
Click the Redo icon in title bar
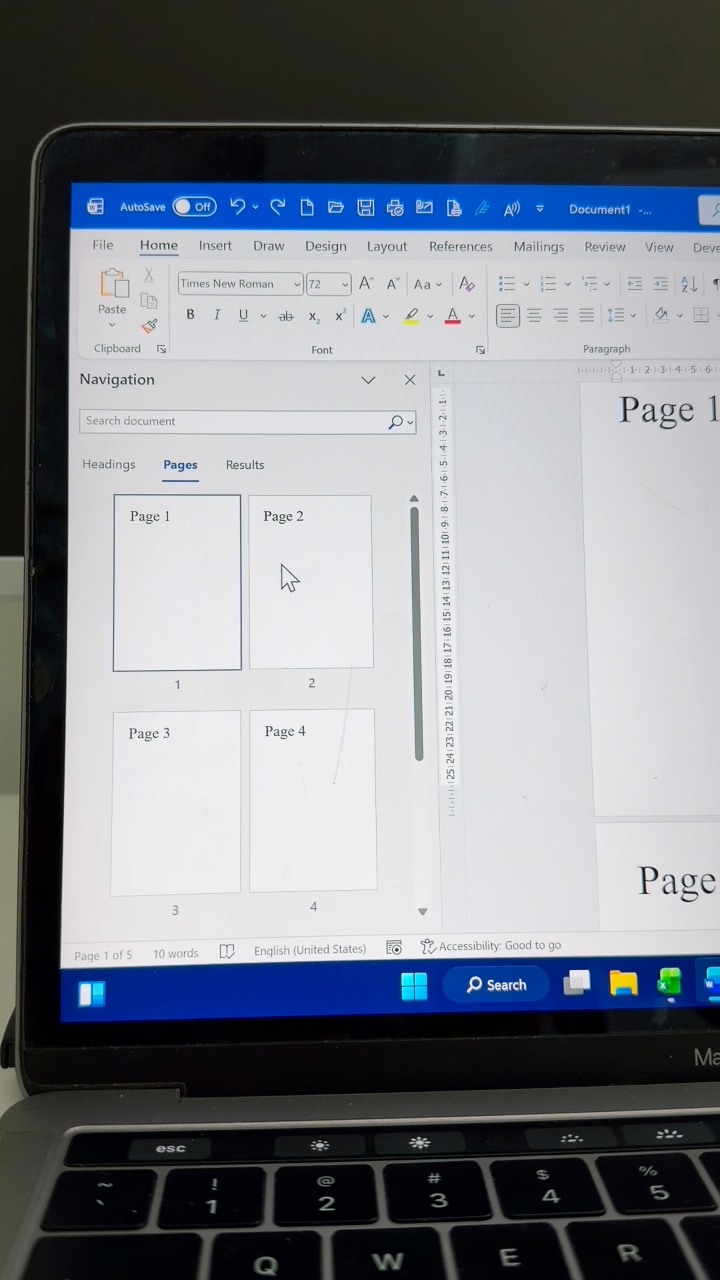click(x=278, y=207)
